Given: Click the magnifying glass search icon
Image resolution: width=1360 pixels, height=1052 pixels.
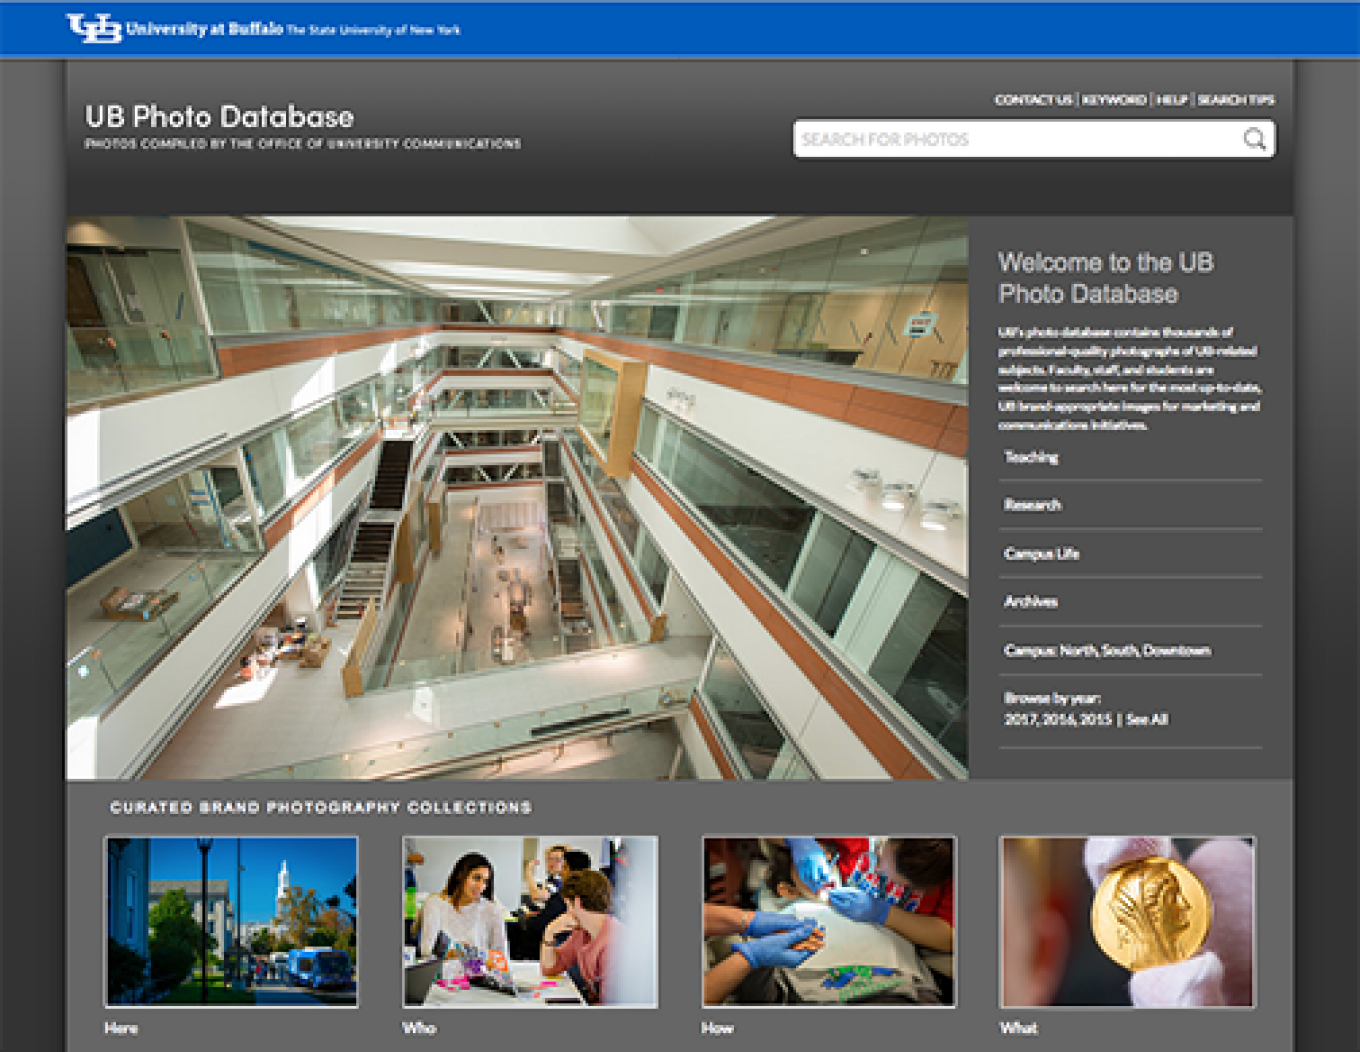Looking at the screenshot, I should (x=1254, y=138).
